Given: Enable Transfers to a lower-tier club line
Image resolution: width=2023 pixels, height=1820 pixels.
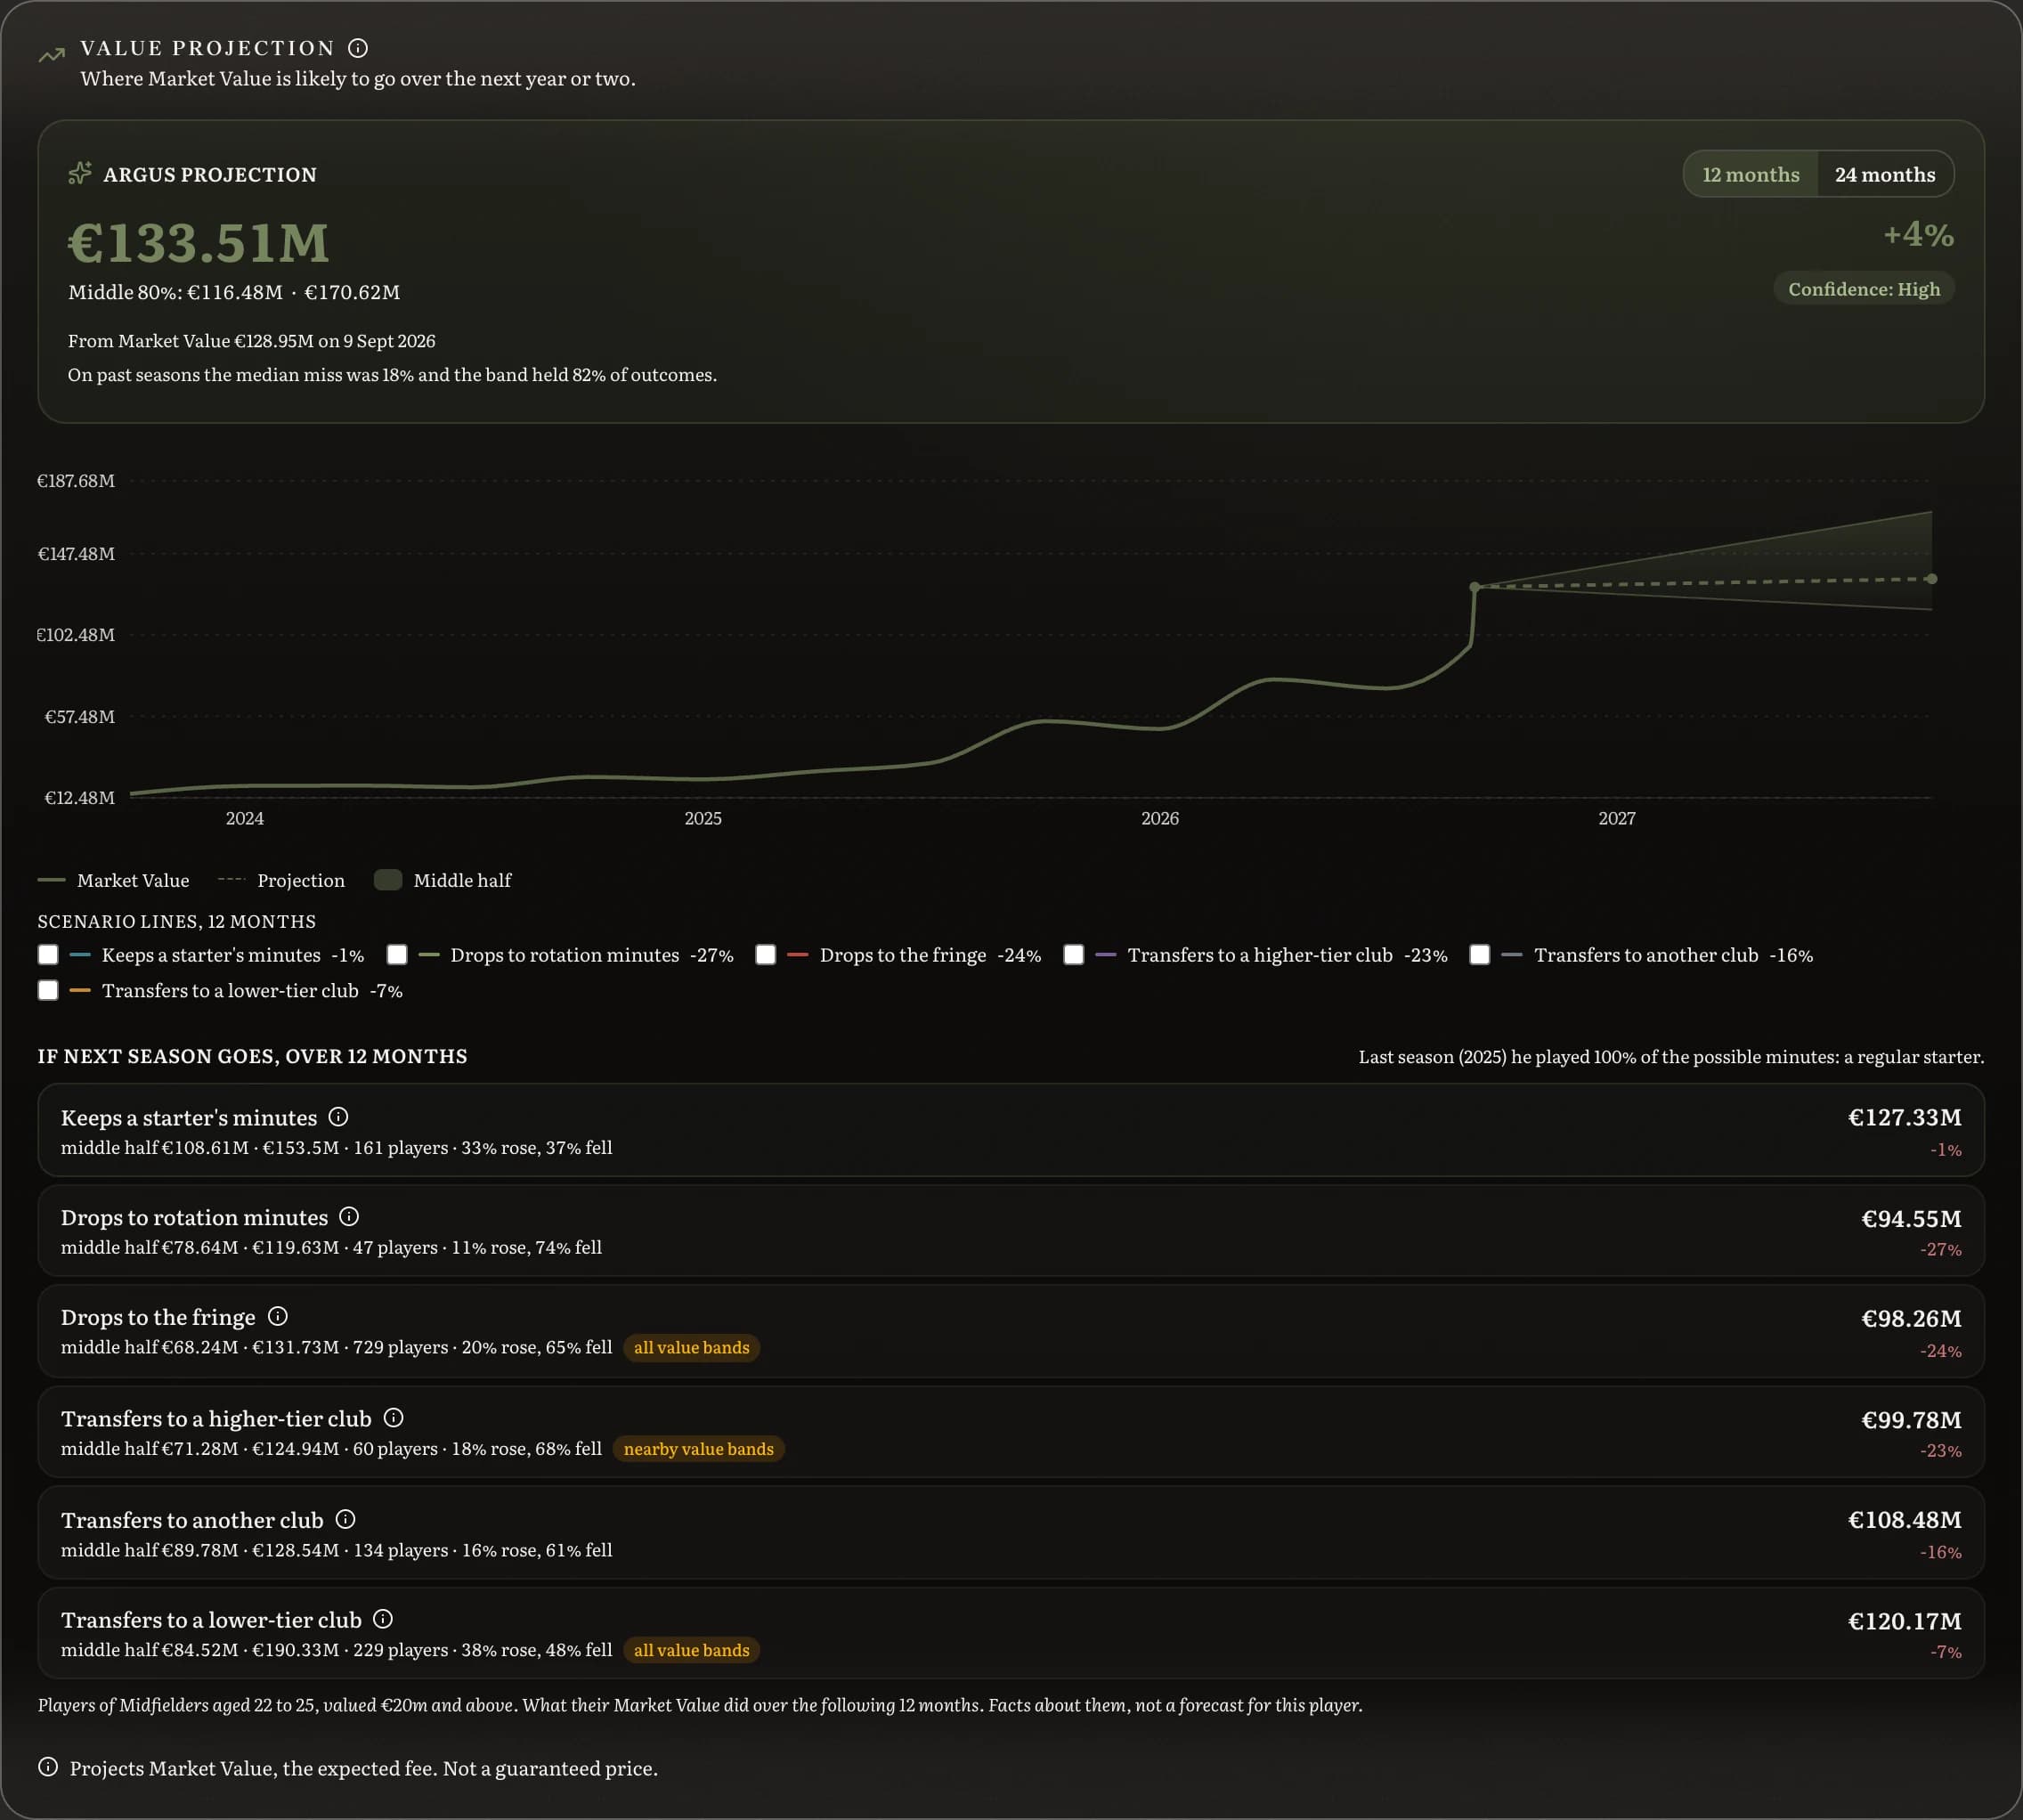Looking at the screenshot, I should [48, 991].
